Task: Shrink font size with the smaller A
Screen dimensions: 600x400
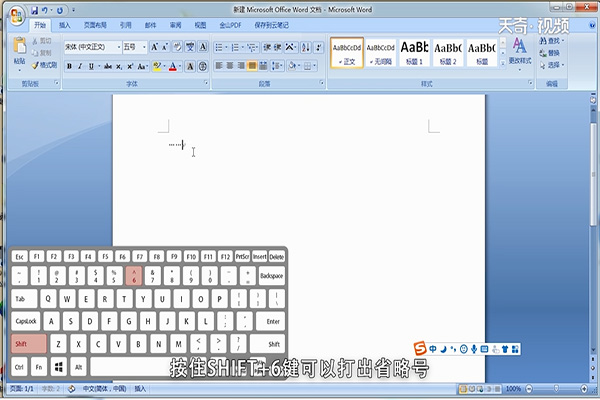Action: click(x=165, y=47)
